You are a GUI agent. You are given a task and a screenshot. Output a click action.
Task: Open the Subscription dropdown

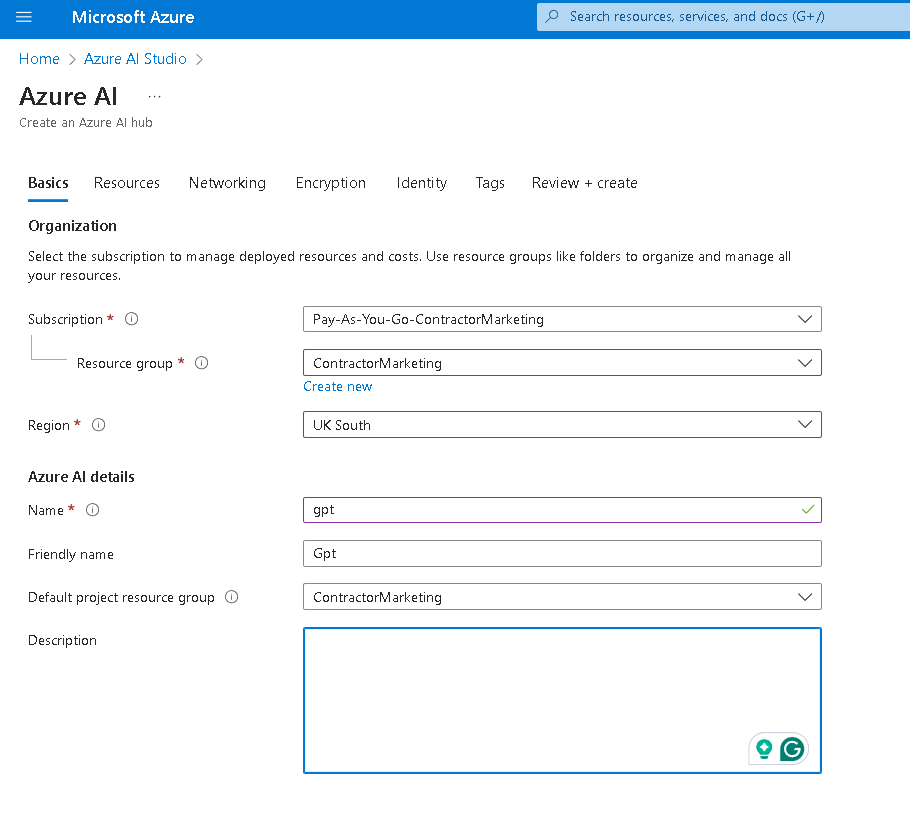(x=562, y=319)
